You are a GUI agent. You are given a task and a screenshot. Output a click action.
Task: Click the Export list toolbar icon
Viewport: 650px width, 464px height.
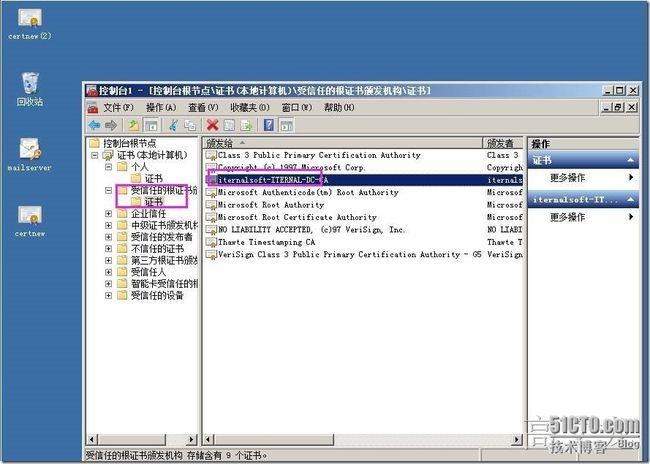tap(246, 125)
